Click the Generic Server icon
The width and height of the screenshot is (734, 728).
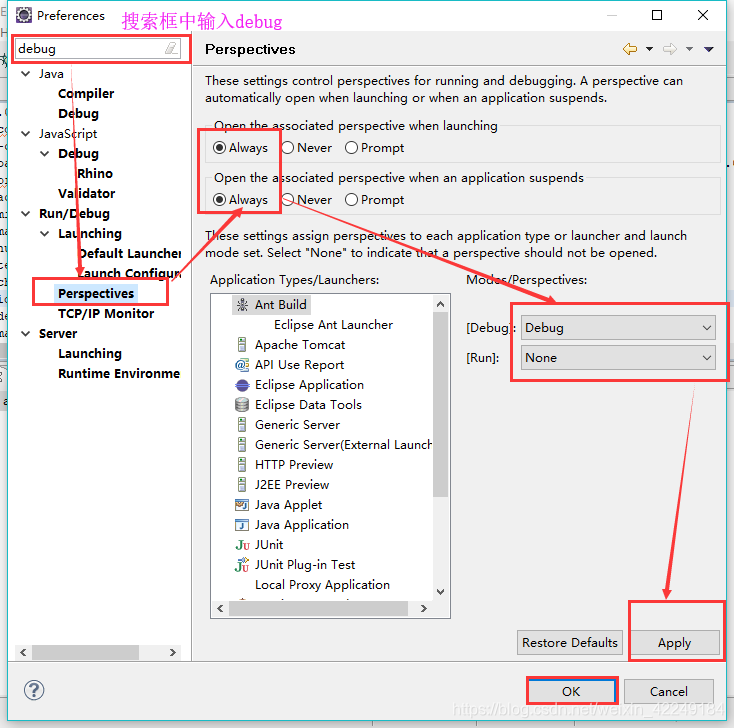[x=242, y=425]
